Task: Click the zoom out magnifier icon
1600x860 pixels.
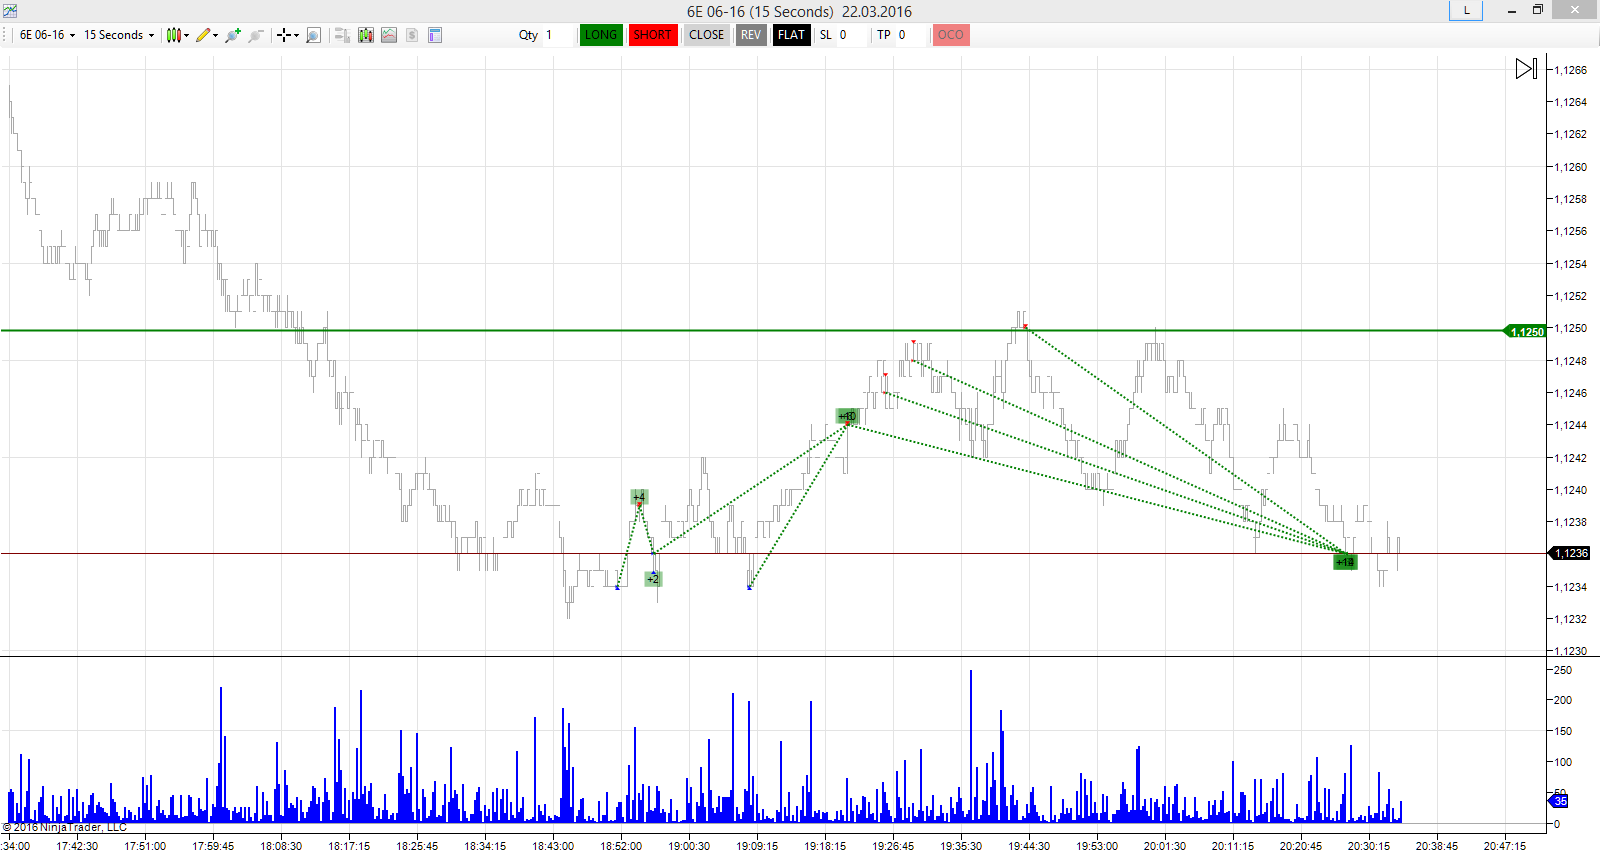Action: point(256,35)
